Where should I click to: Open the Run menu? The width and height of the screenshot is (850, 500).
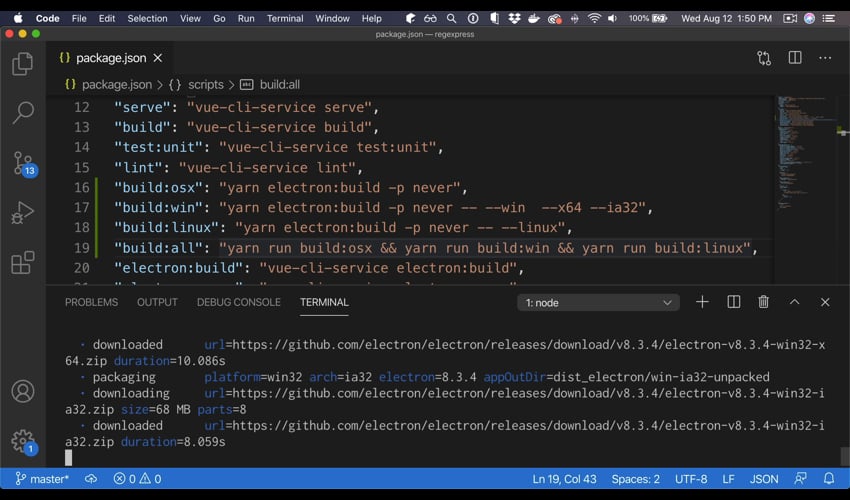[246, 18]
